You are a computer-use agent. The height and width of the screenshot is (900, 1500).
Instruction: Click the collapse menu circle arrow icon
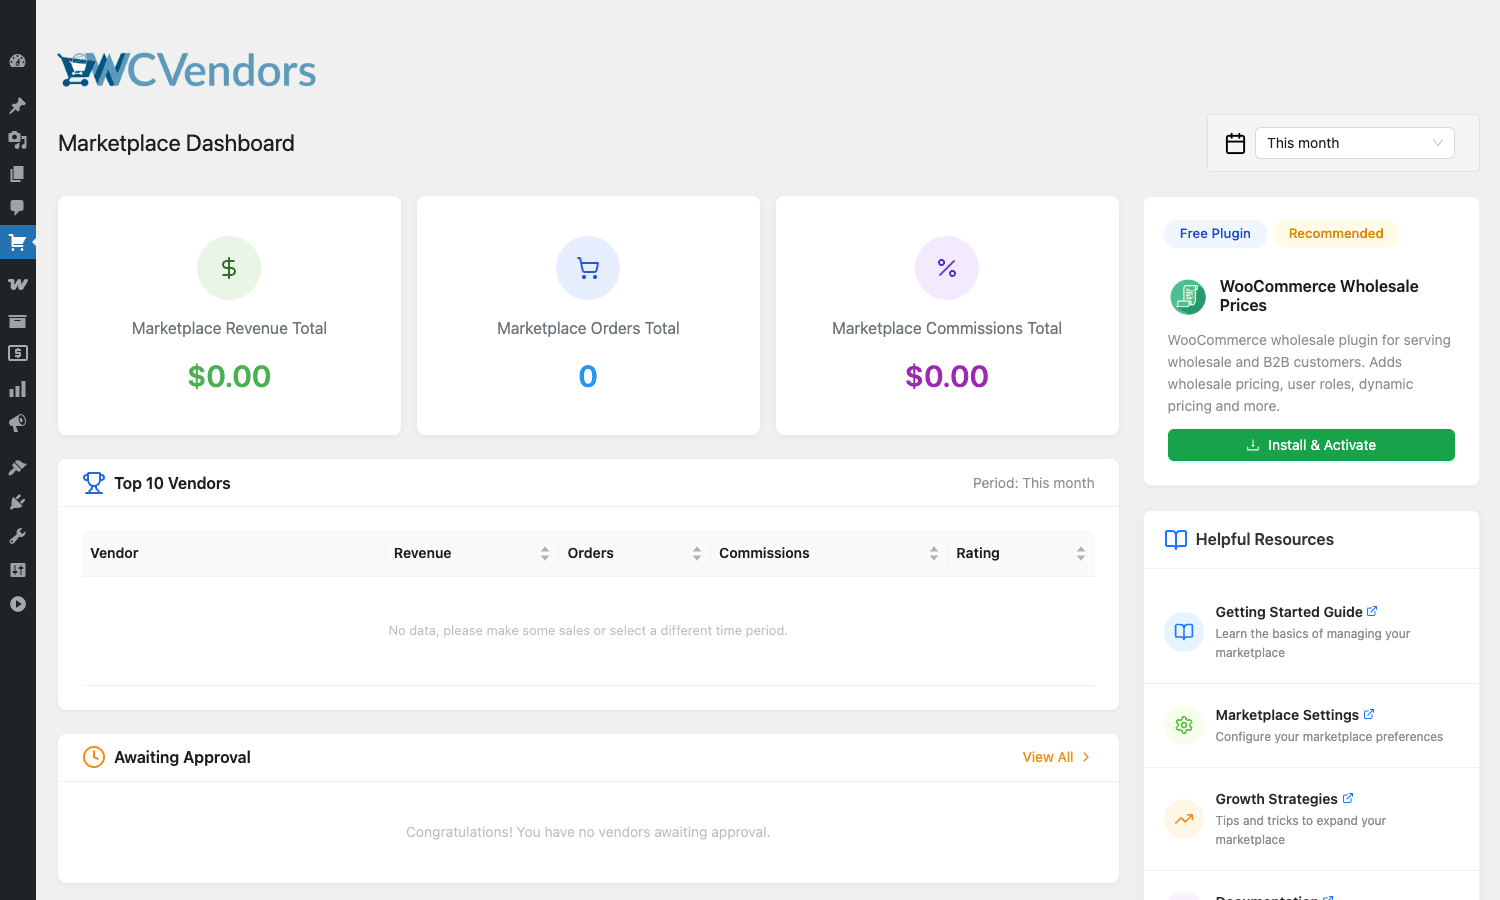[17, 604]
